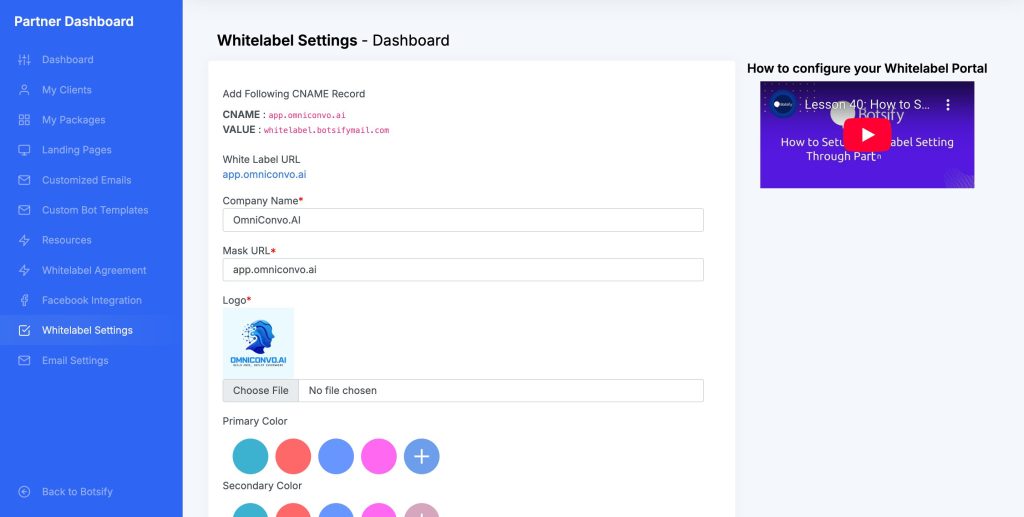This screenshot has width=1024, height=517.
Task: Open the app.omniconvo.ai White Label URL link
Action: 264,175
